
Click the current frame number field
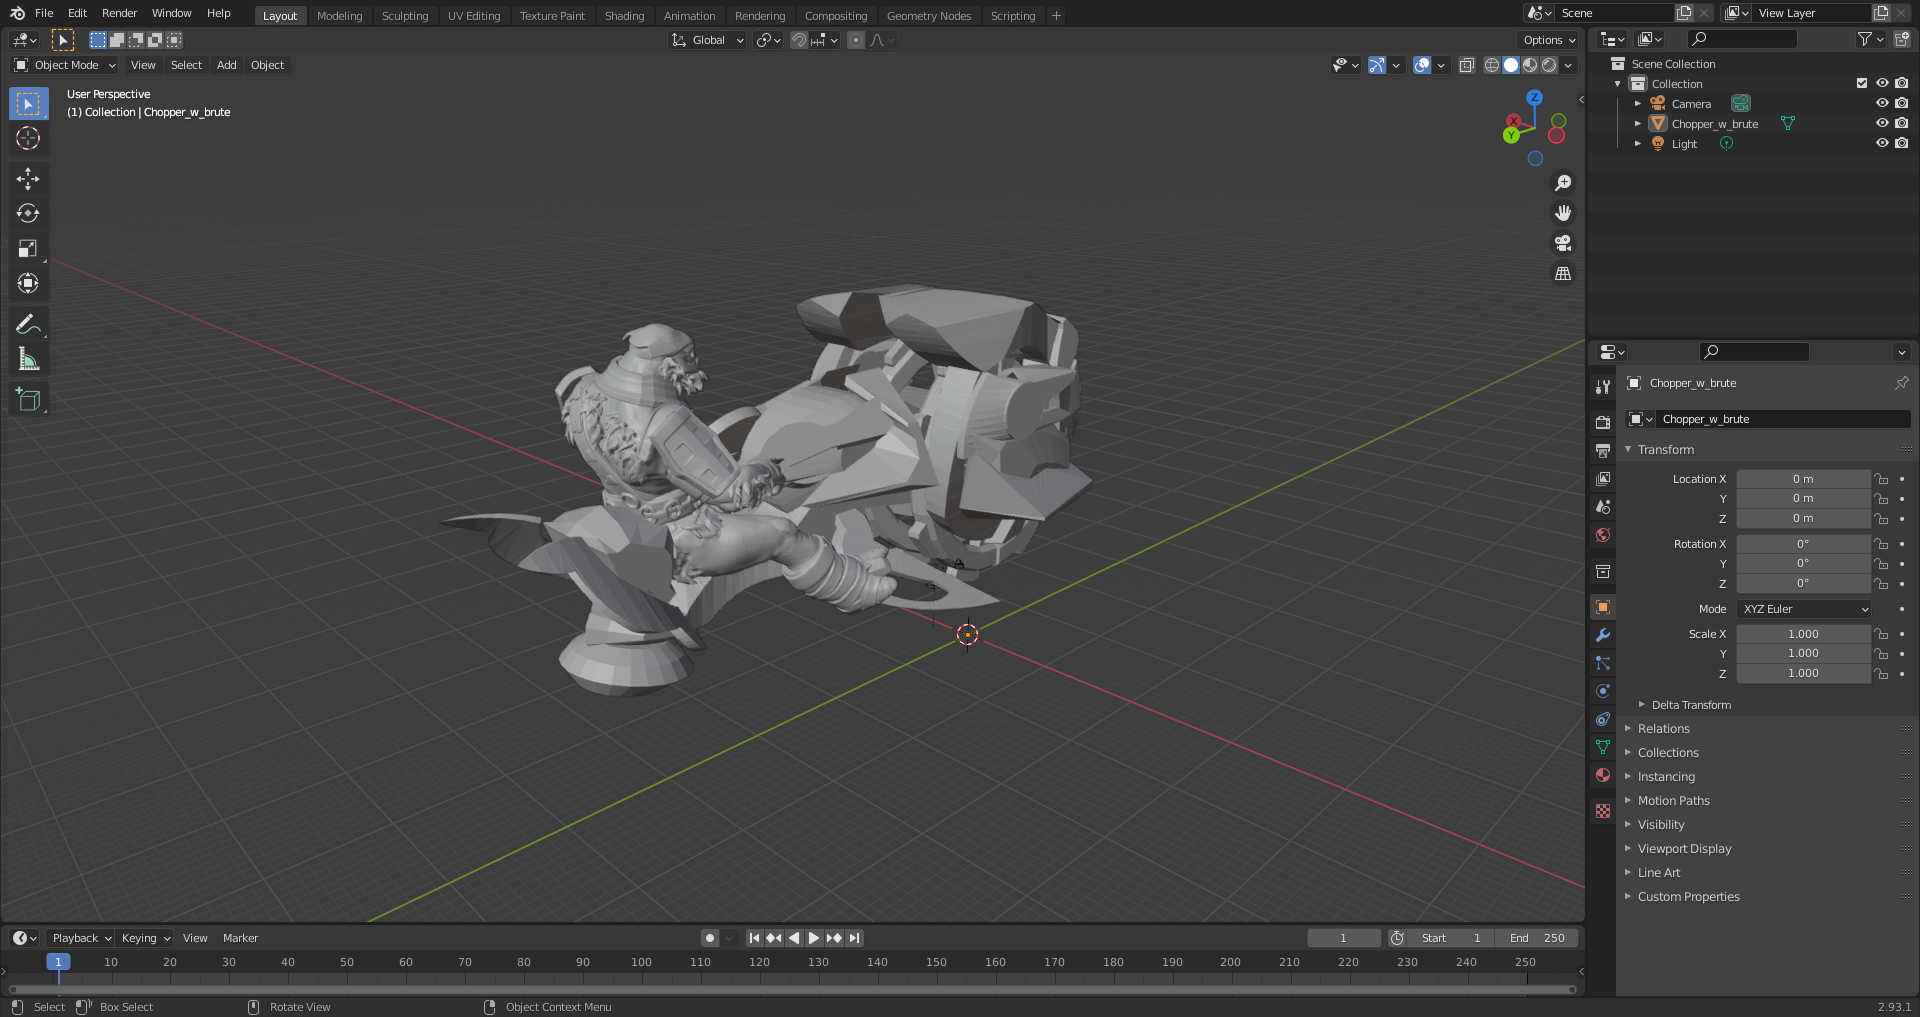pos(1343,938)
